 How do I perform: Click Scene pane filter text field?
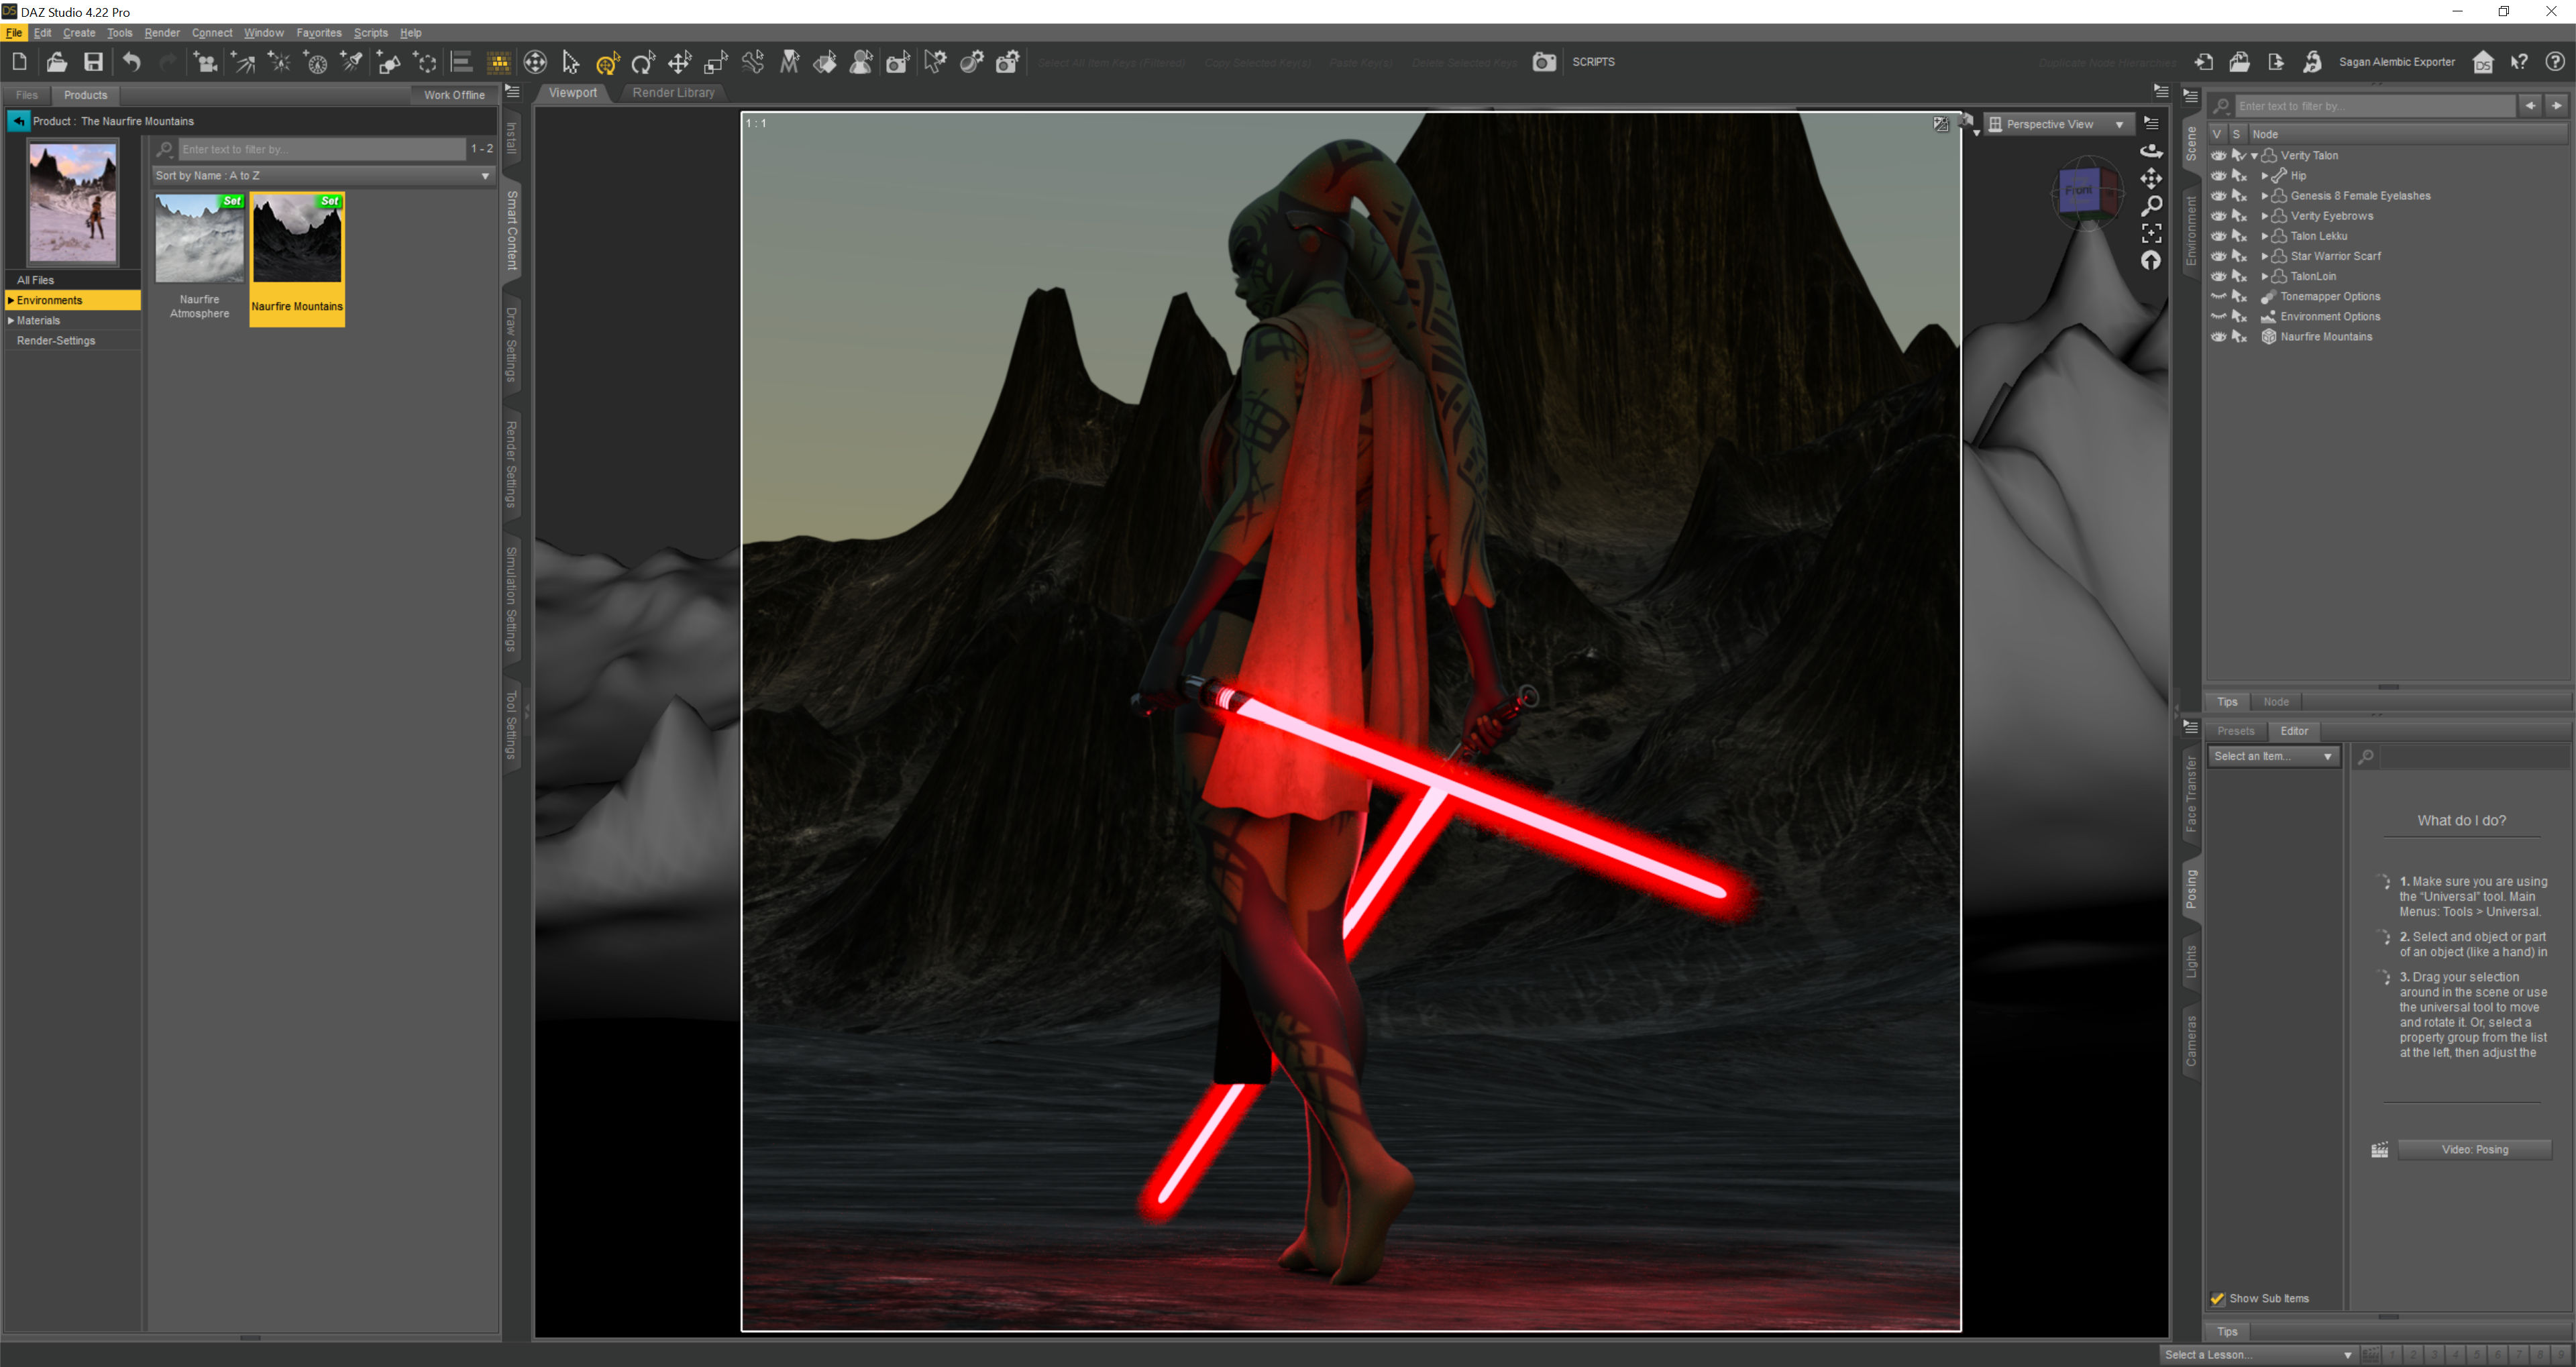(x=2375, y=106)
